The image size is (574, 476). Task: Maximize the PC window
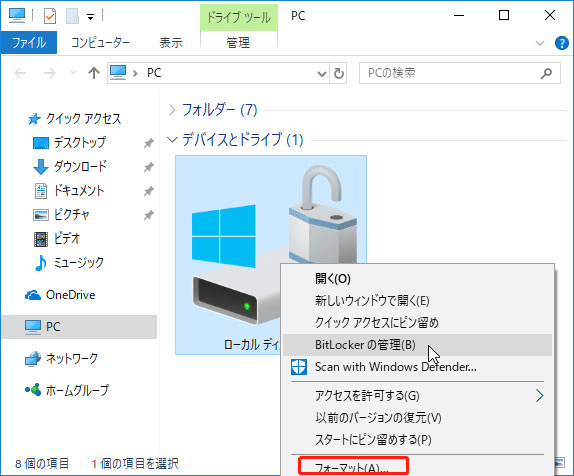pos(504,15)
